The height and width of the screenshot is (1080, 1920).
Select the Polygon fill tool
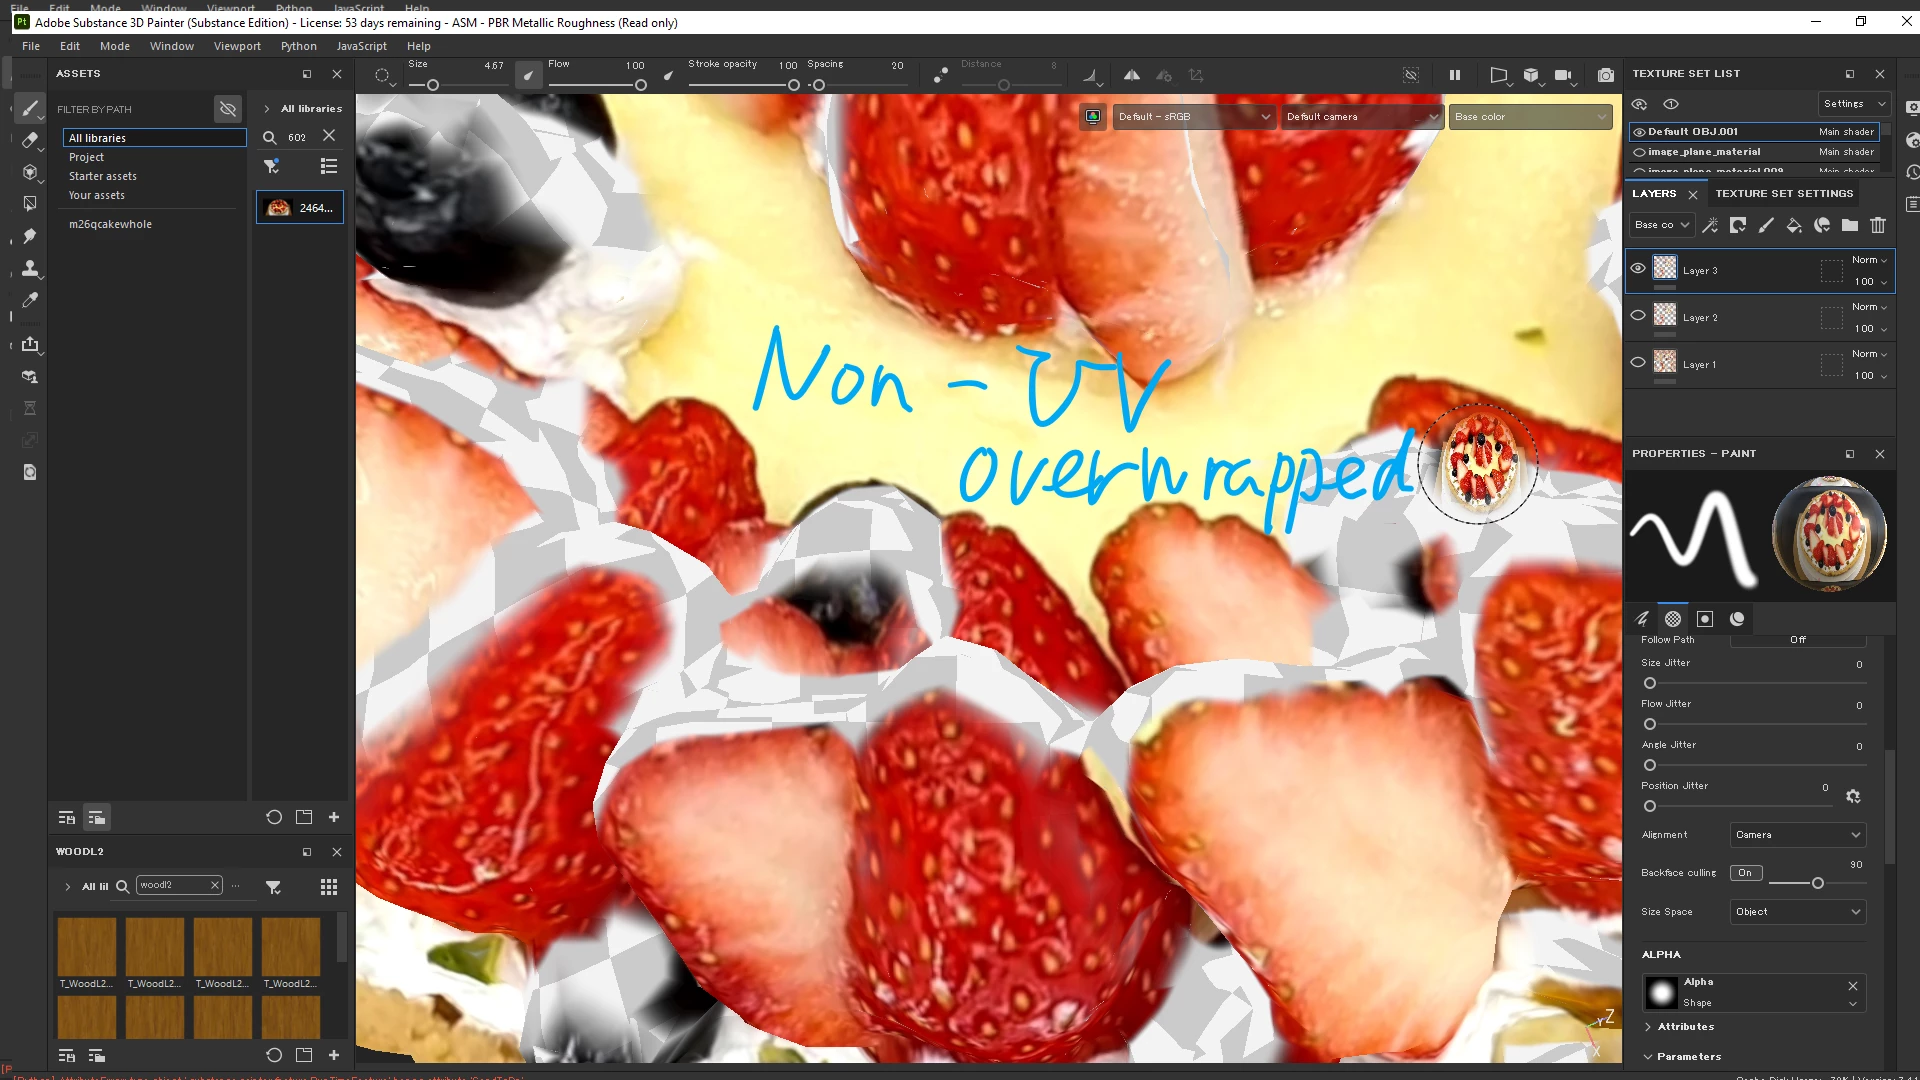click(30, 204)
